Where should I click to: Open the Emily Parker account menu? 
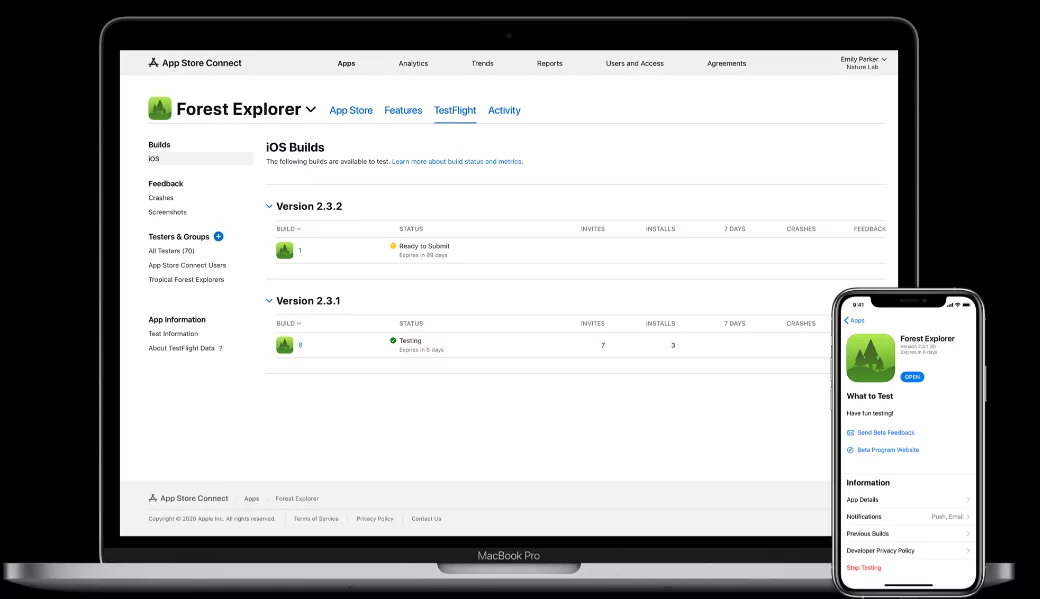click(864, 62)
